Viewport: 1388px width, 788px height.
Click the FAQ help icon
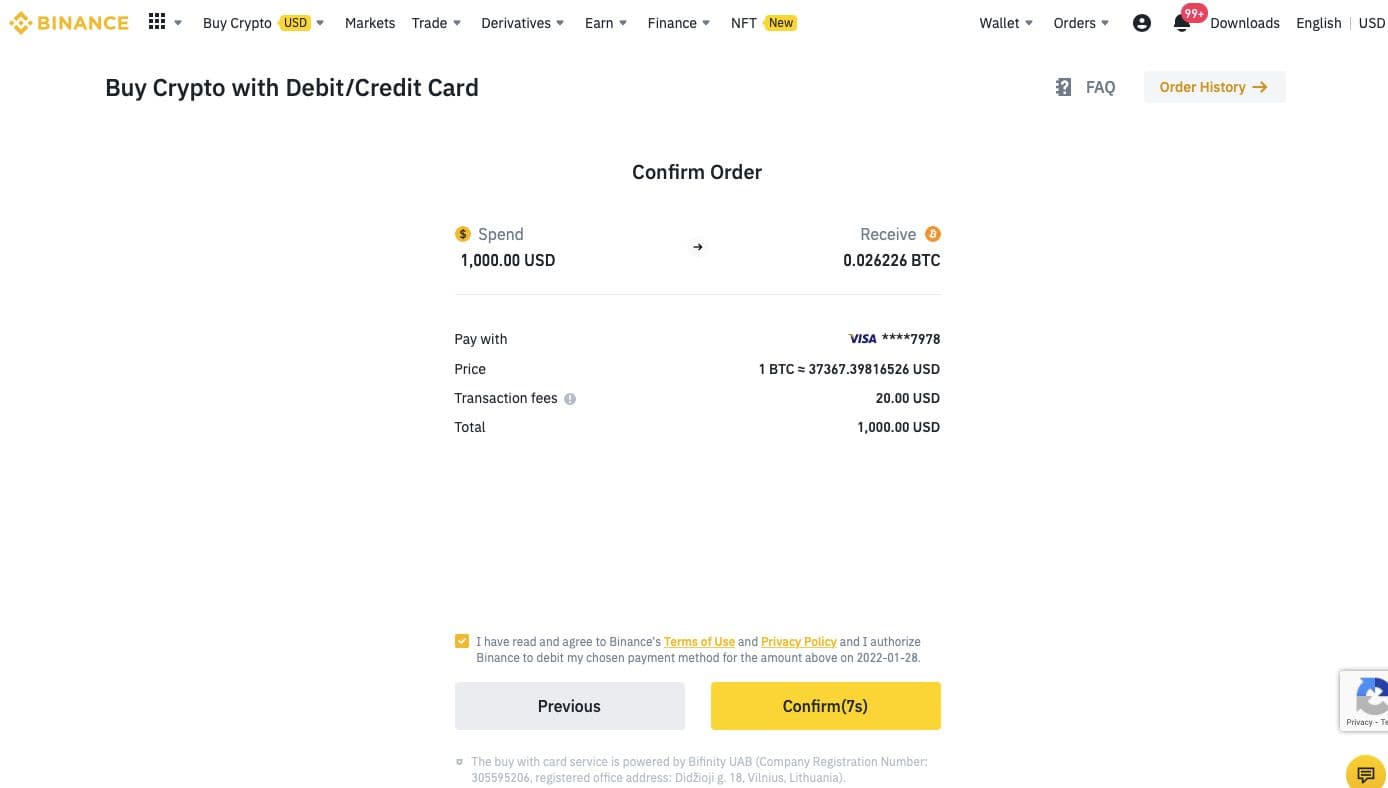pos(1064,87)
